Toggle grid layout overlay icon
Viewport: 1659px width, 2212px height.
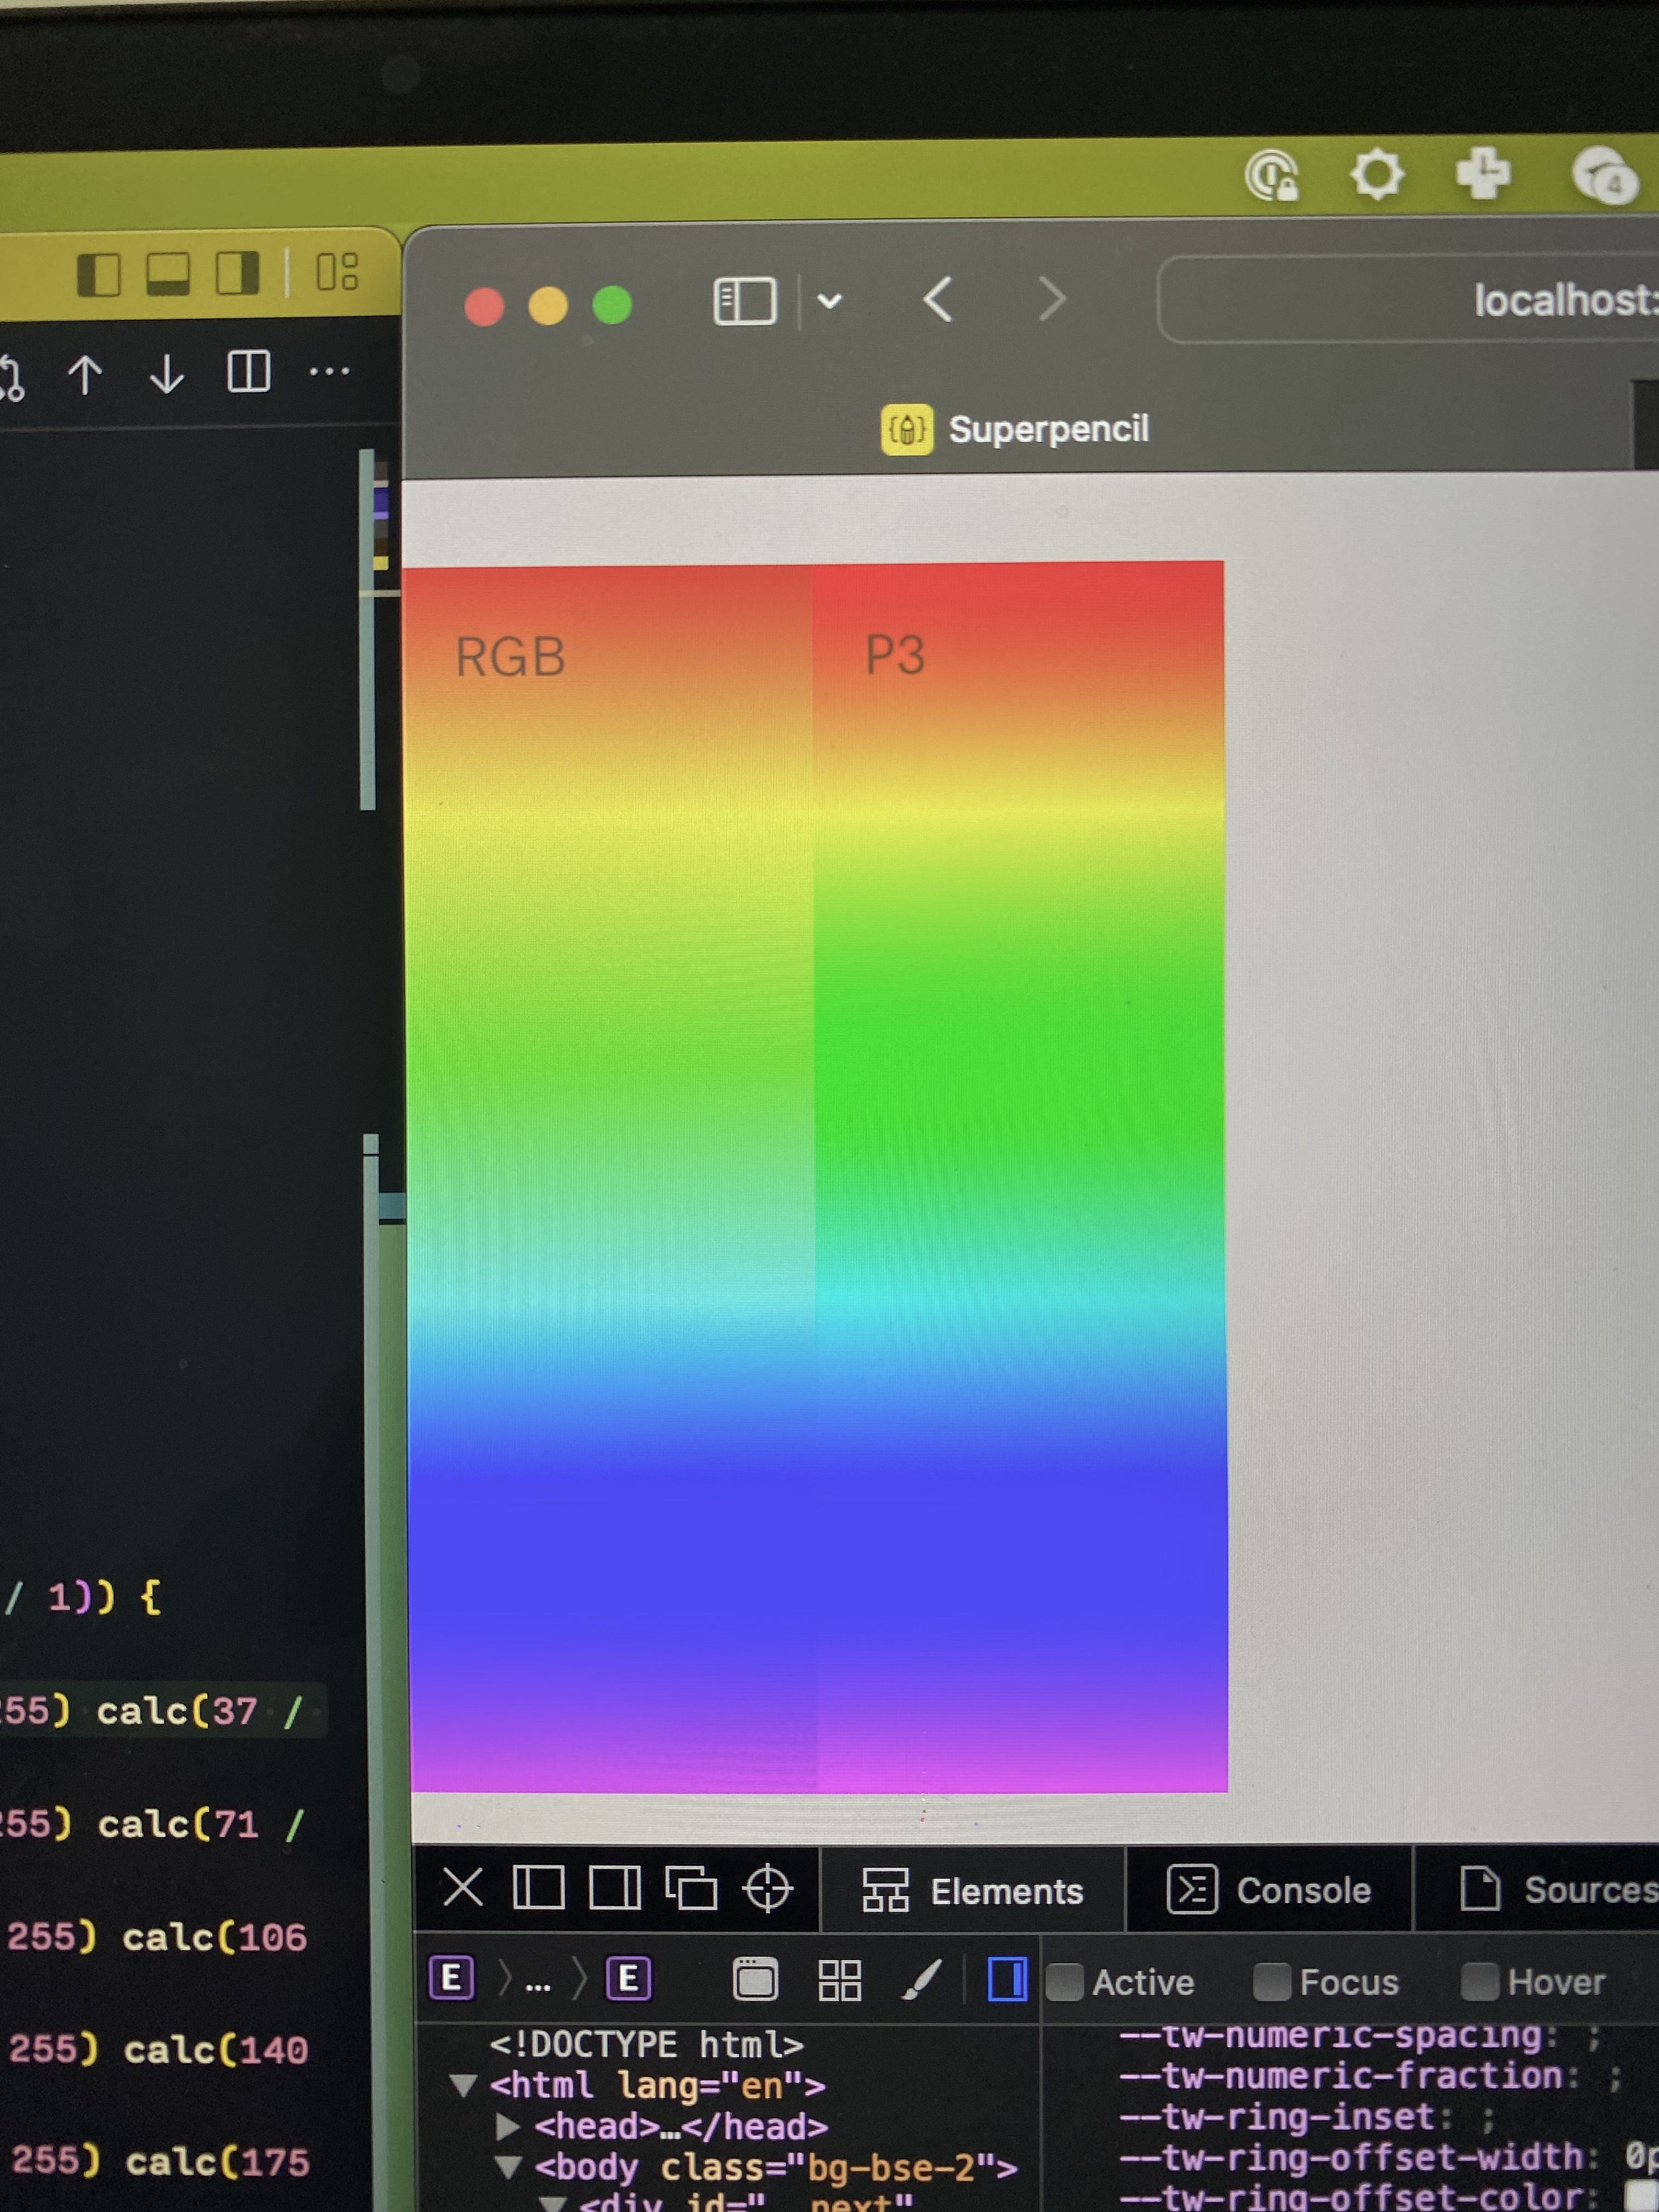(839, 1979)
